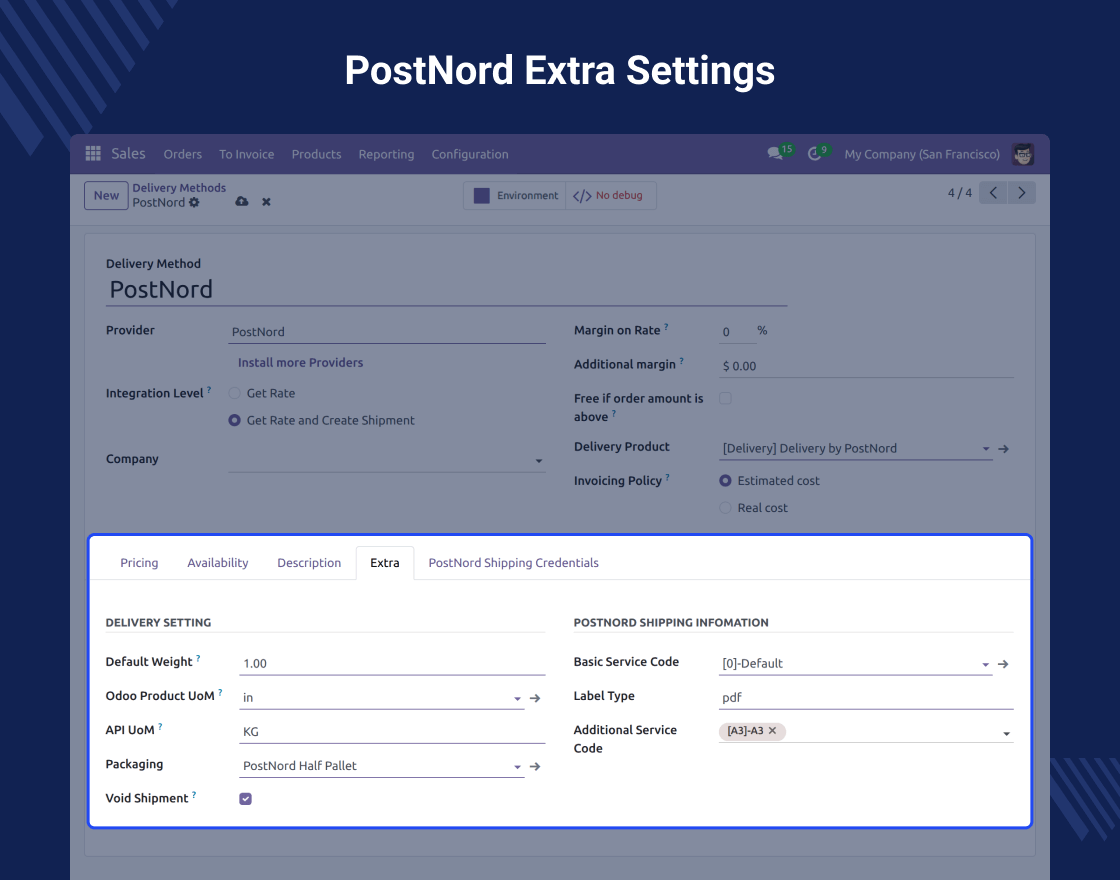
Task: Show Void Shipment help tooltip icon
Action: [x=194, y=795]
